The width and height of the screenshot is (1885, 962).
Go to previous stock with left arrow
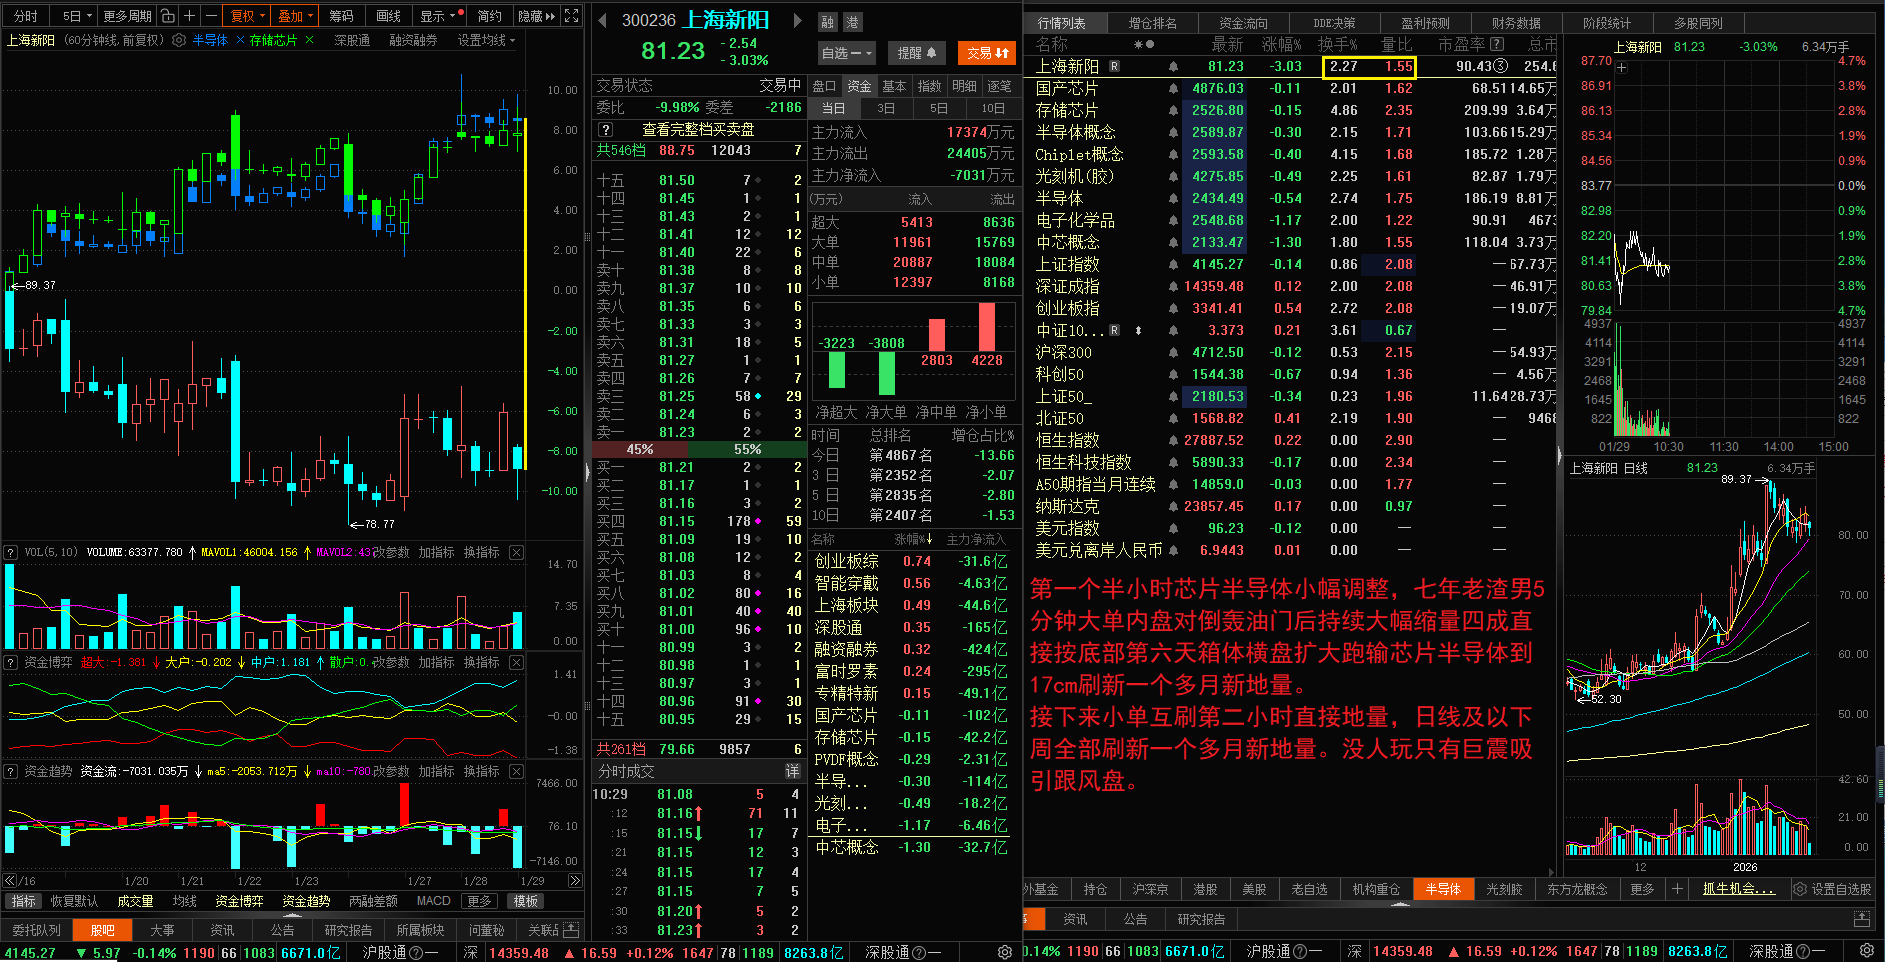602,20
